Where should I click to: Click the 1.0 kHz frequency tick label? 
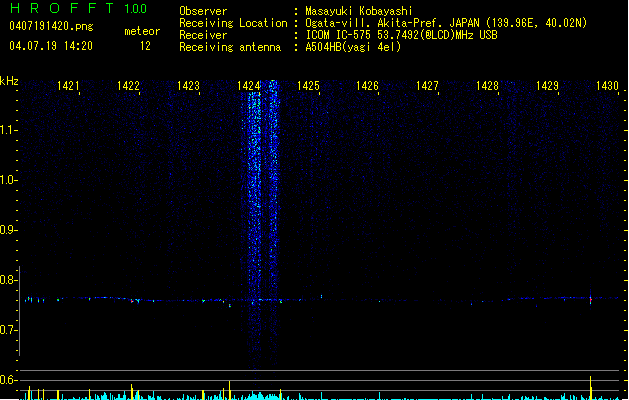(8, 180)
